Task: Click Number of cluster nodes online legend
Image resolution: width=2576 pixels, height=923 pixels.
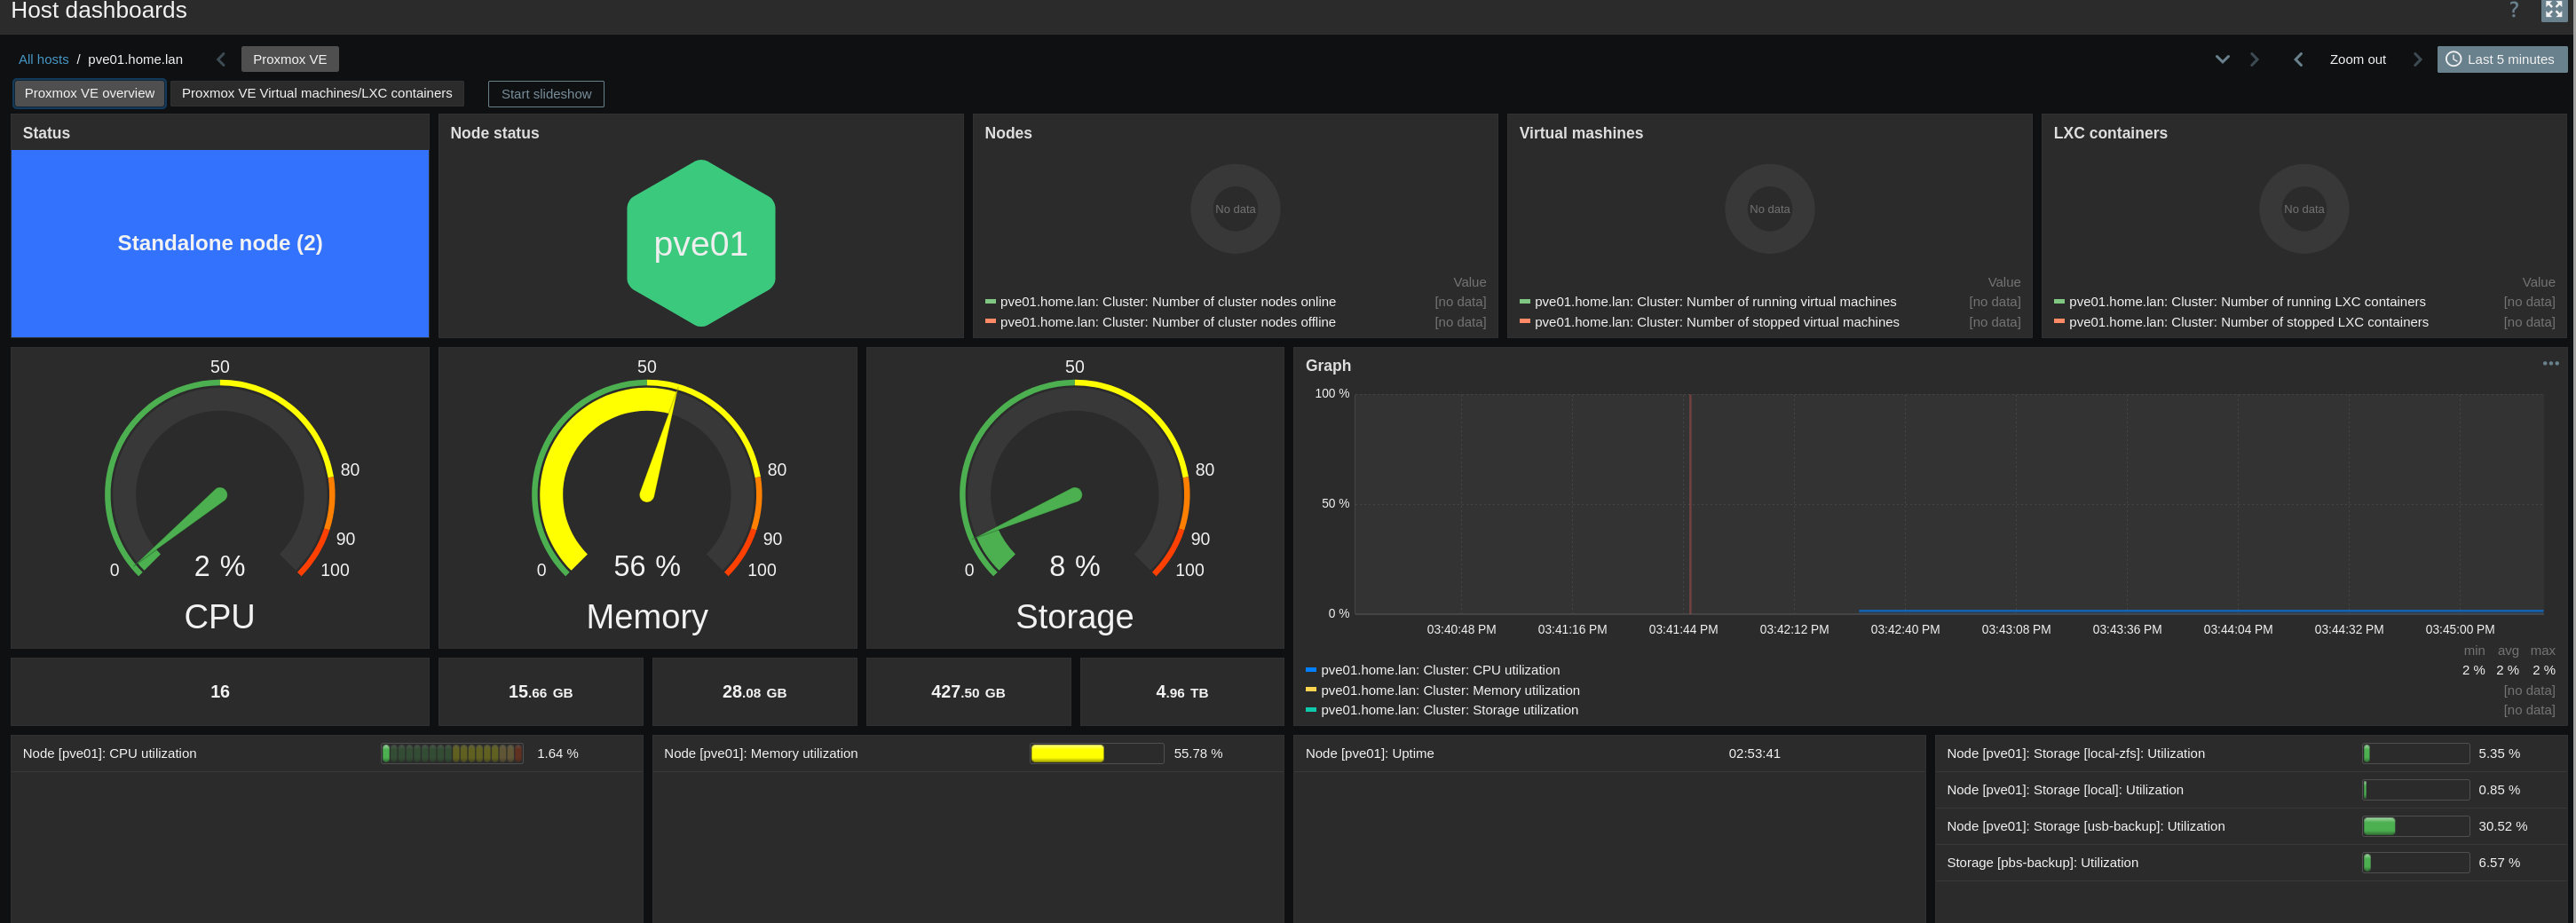Action: [x=1160, y=302]
